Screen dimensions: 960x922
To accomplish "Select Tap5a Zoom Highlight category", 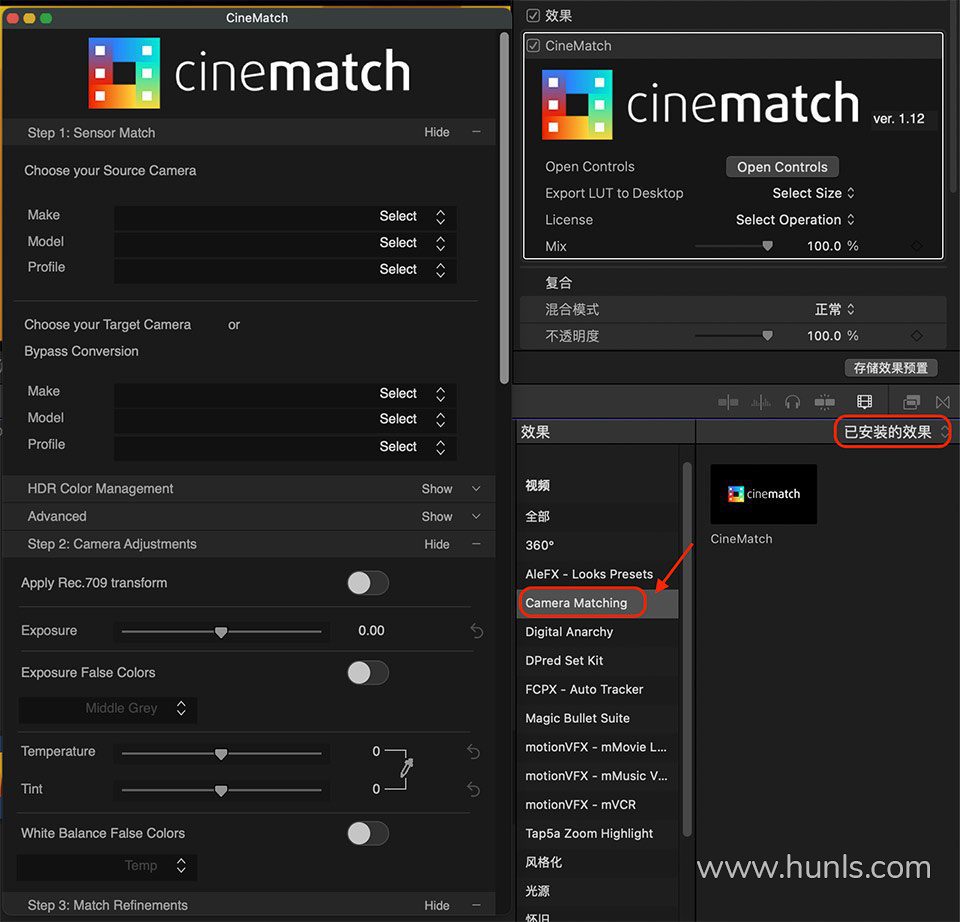I will (588, 833).
